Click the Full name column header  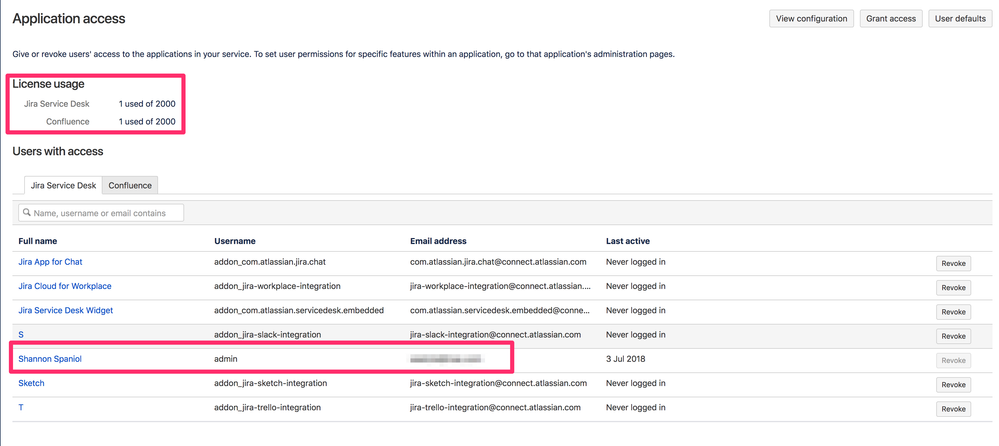(x=38, y=241)
